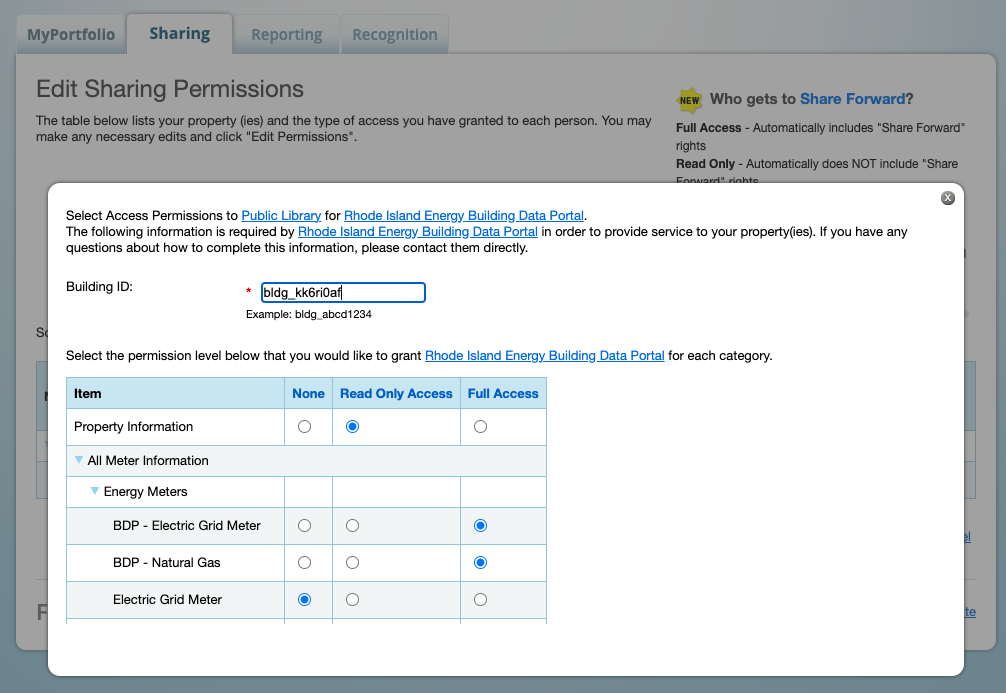Screen dimensions: 1006x693
Task: Grant Full Access for Property Information
Action: click(481, 427)
